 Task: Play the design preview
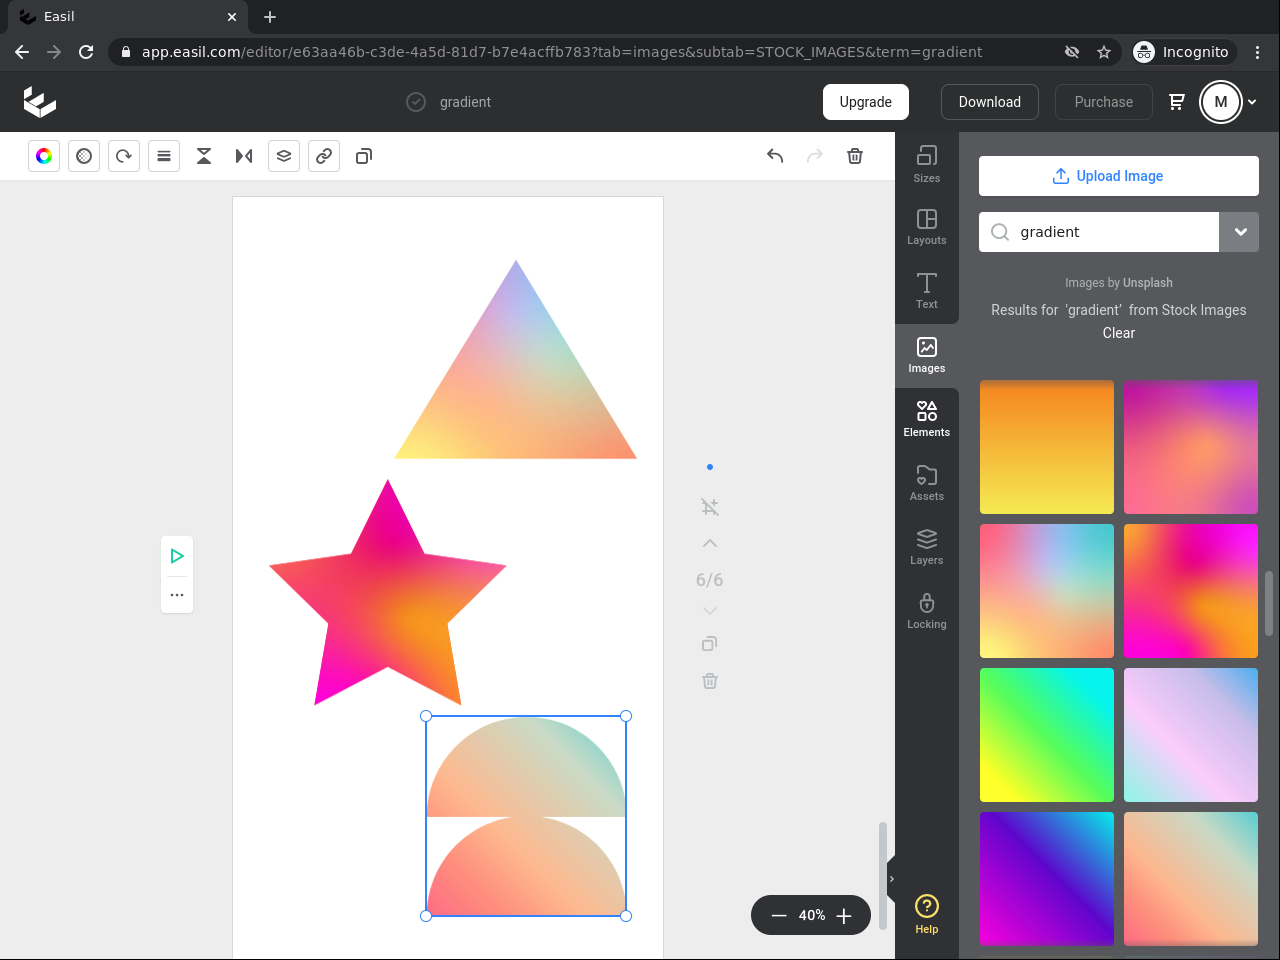[x=177, y=556]
